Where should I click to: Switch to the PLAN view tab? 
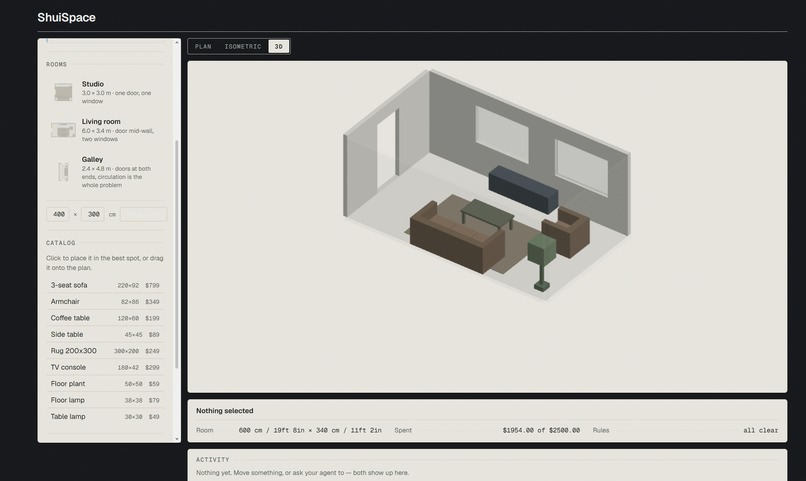click(x=203, y=46)
